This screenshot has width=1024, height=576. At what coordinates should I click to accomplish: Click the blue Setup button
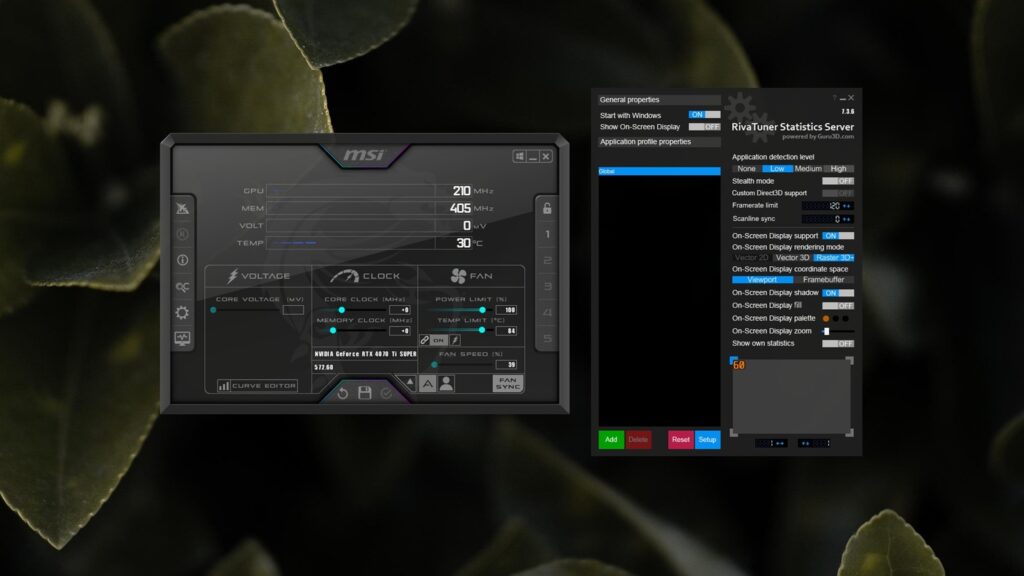707,440
